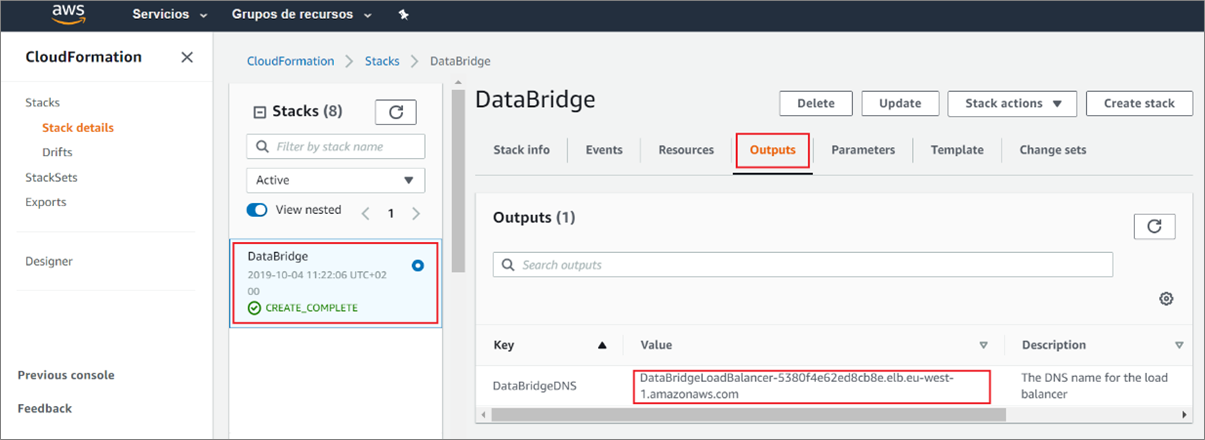Click the Update button
1205x440 pixels.
(x=900, y=103)
